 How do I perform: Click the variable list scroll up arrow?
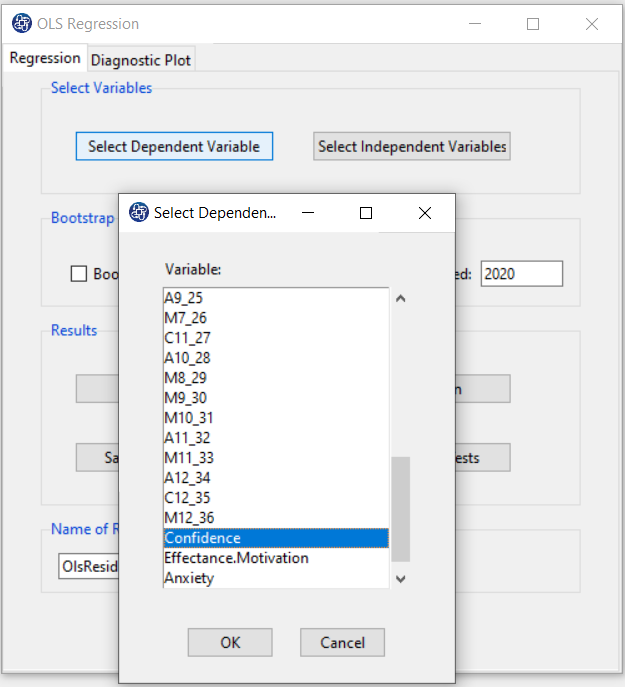click(401, 298)
